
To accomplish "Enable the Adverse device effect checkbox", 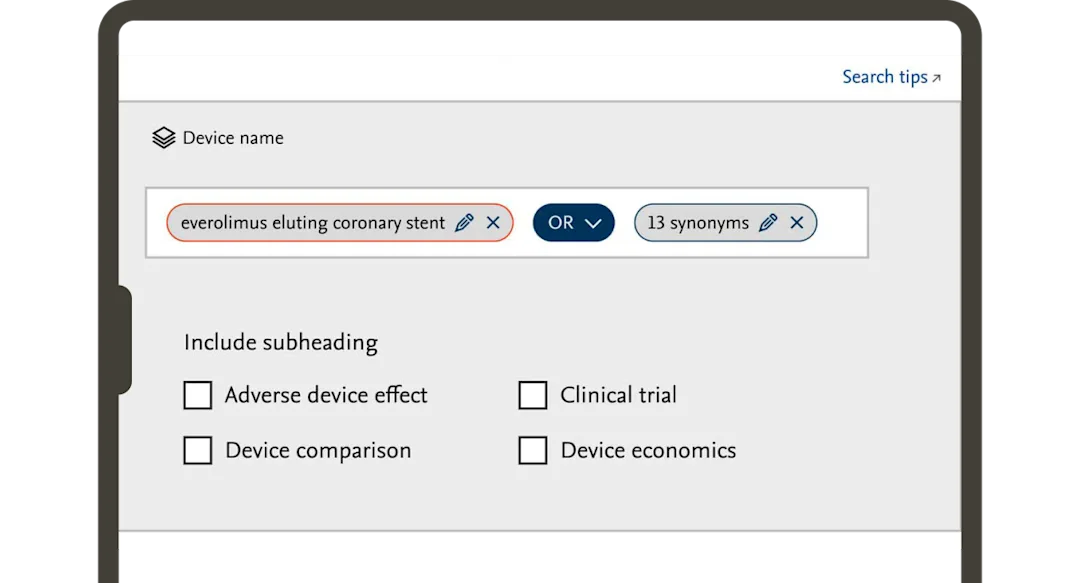I will 197,395.
